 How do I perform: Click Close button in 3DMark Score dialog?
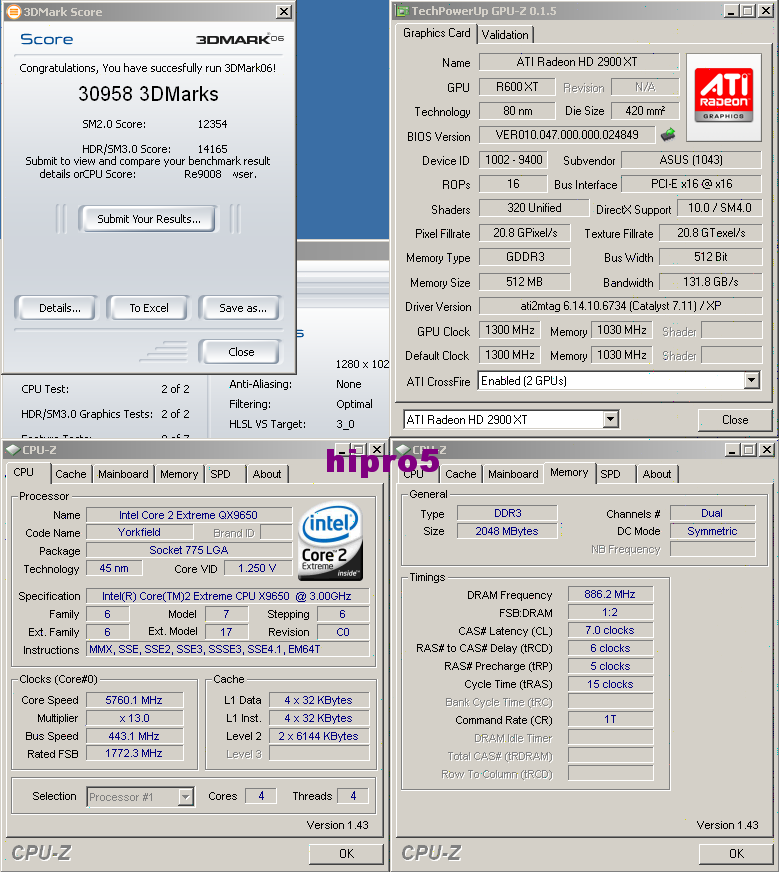point(241,351)
